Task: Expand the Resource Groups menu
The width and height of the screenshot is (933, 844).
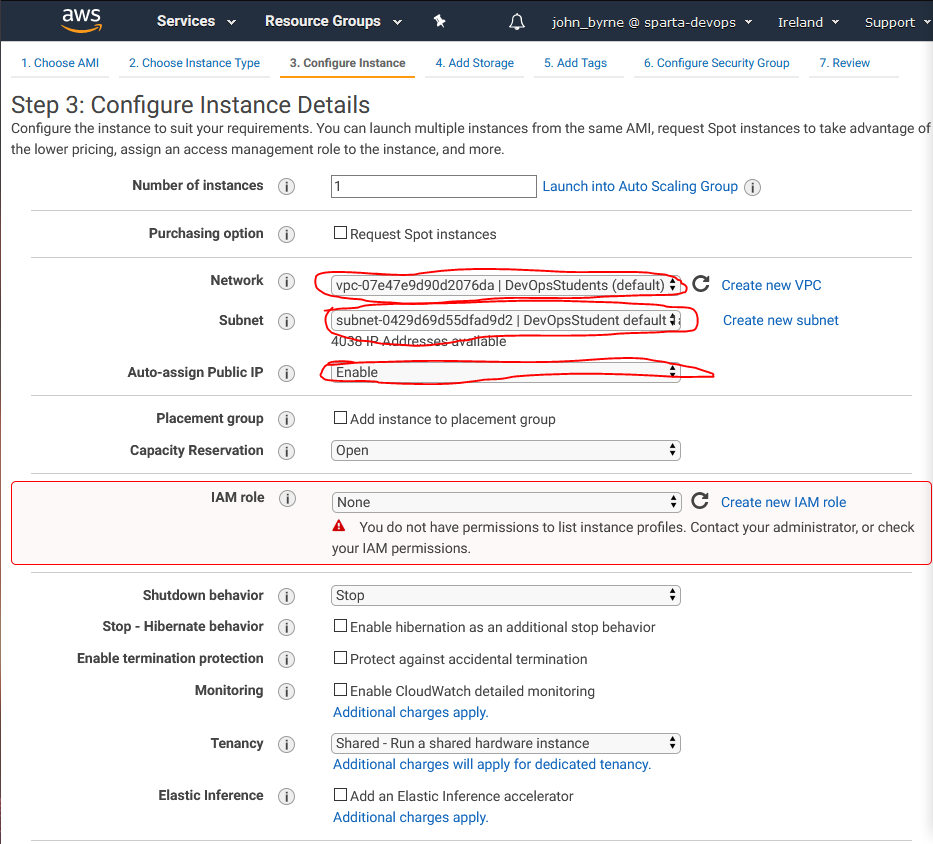Action: click(333, 21)
